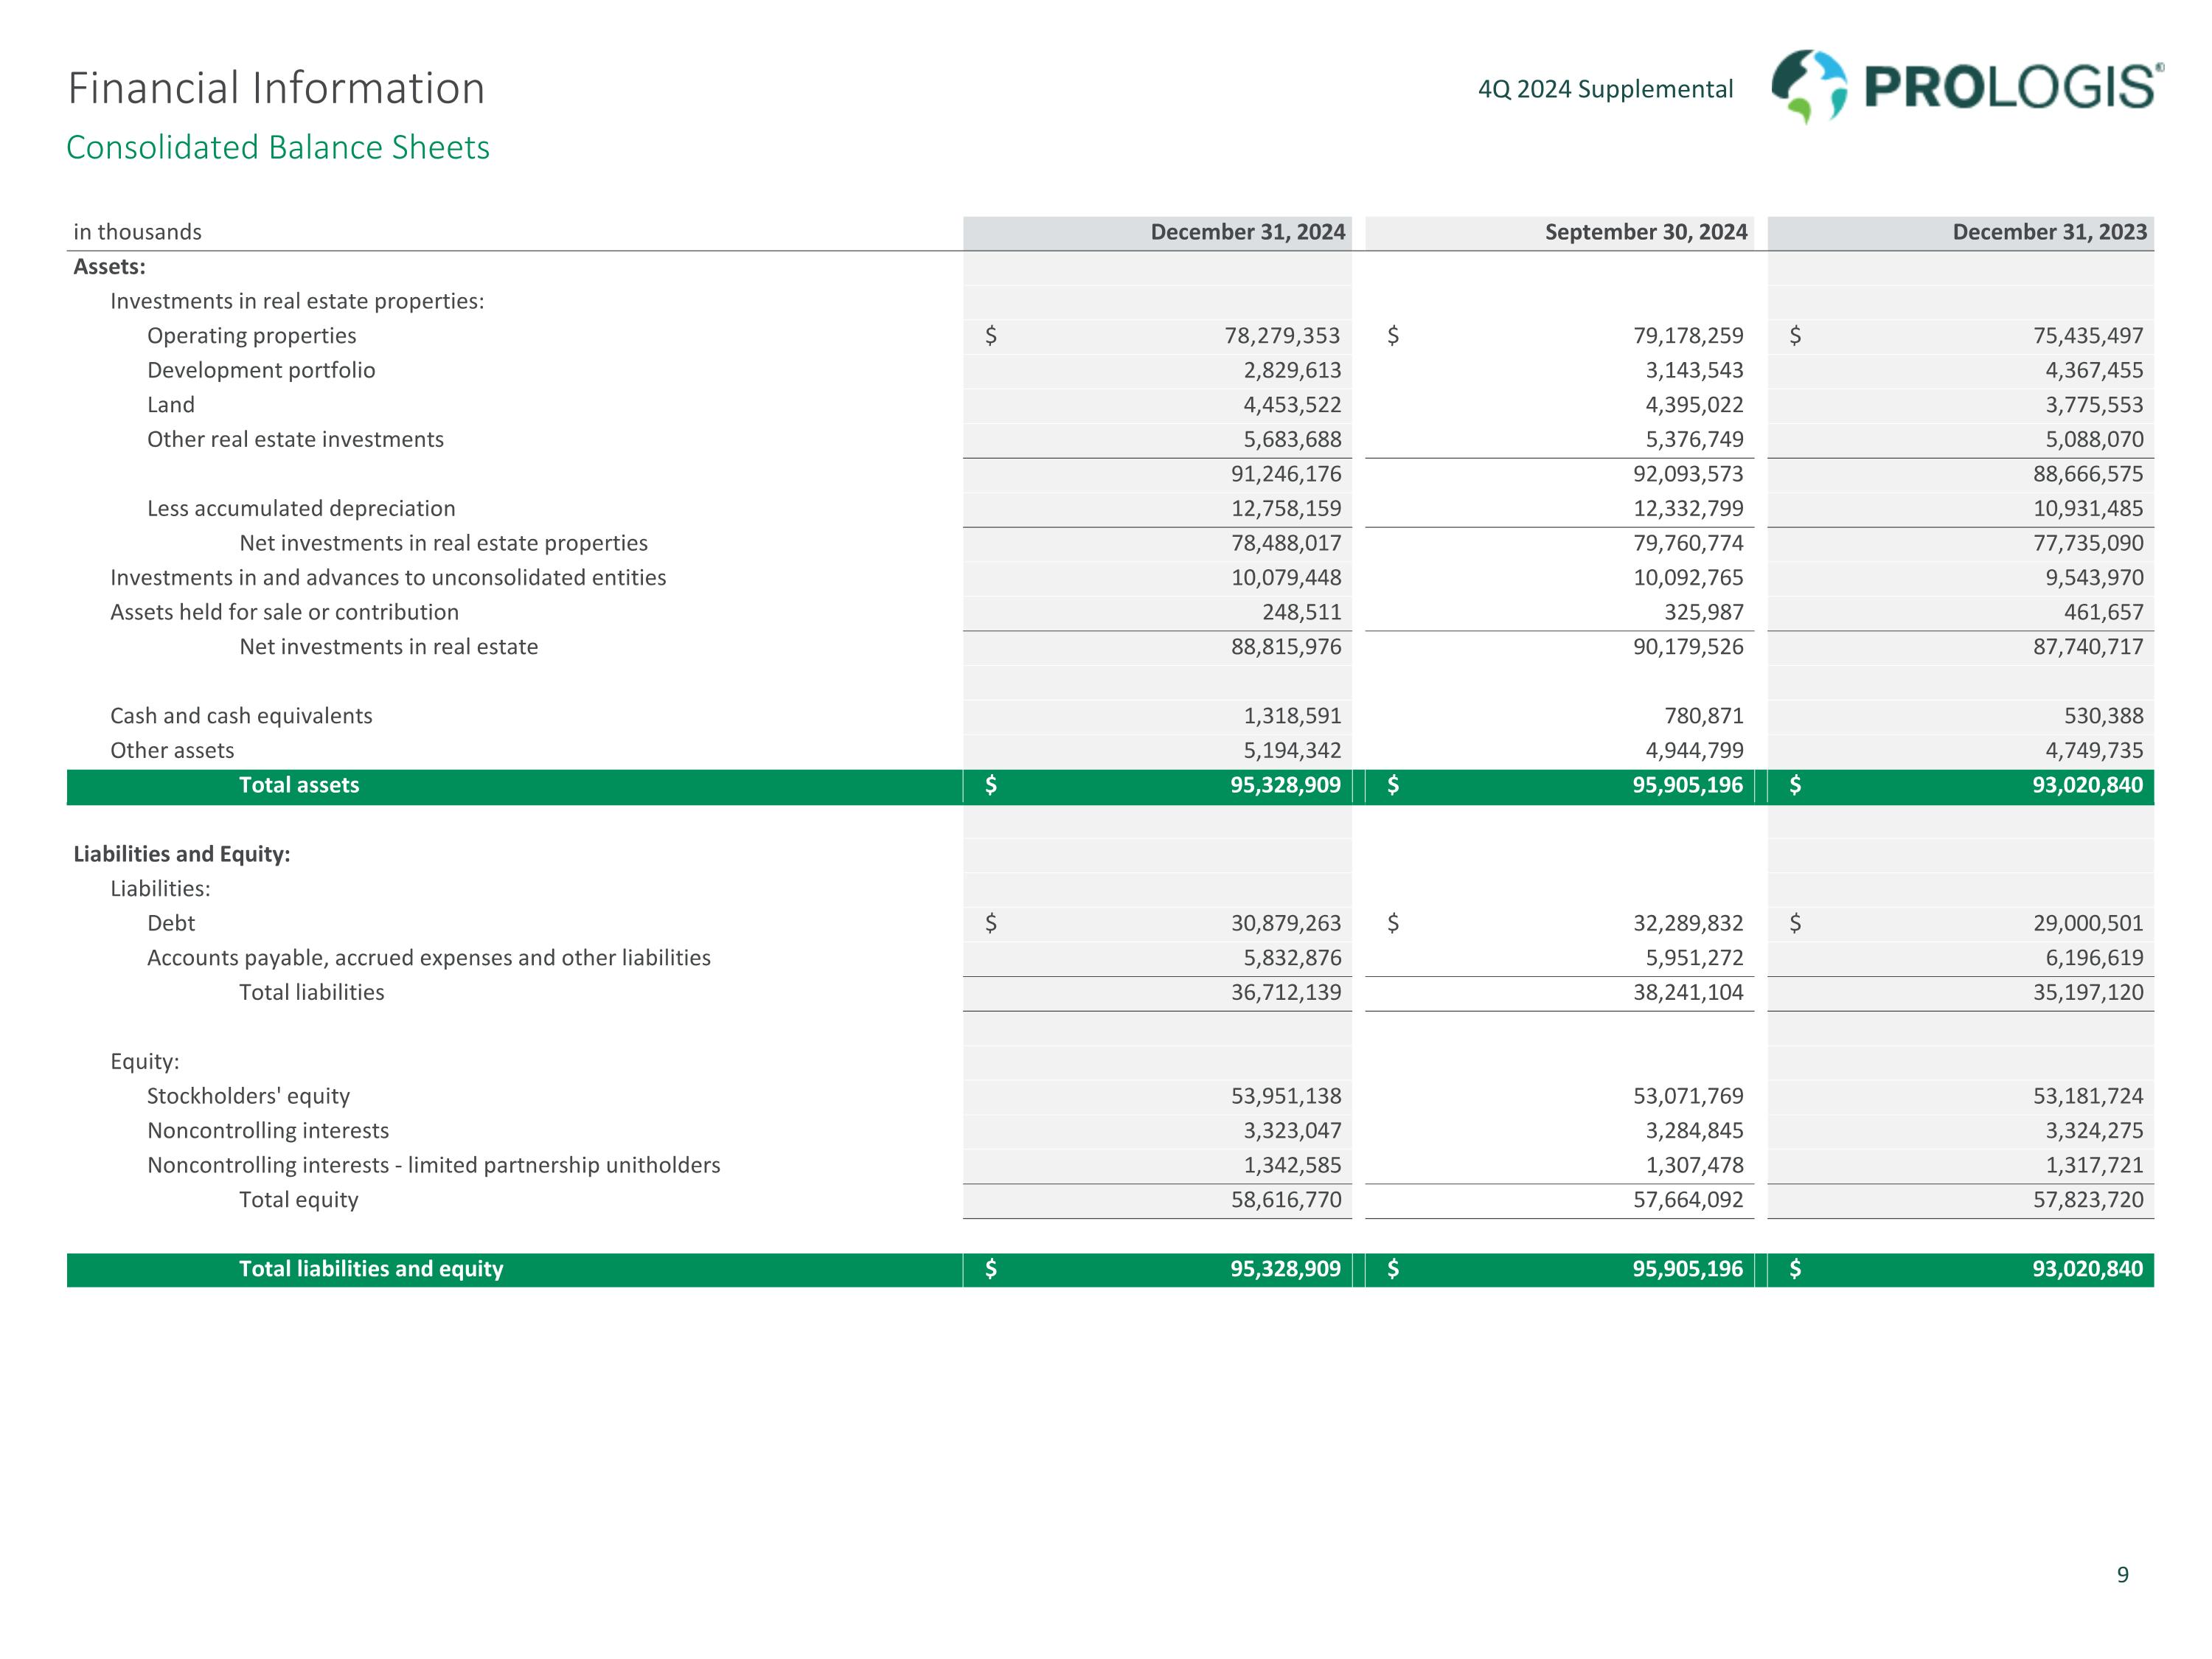This screenshot has width=2212, height=1659.
Task: Click Less accumulated depreciation label
Action: point(301,508)
